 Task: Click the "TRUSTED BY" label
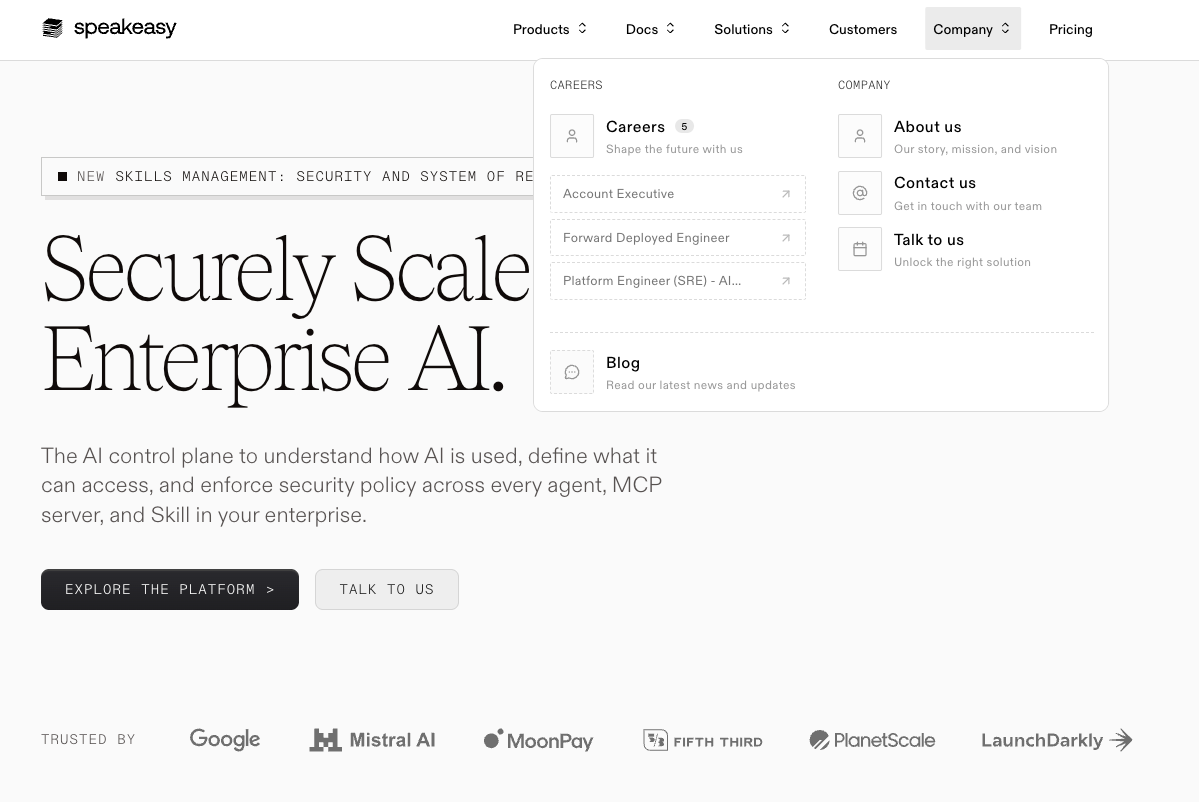(88, 739)
